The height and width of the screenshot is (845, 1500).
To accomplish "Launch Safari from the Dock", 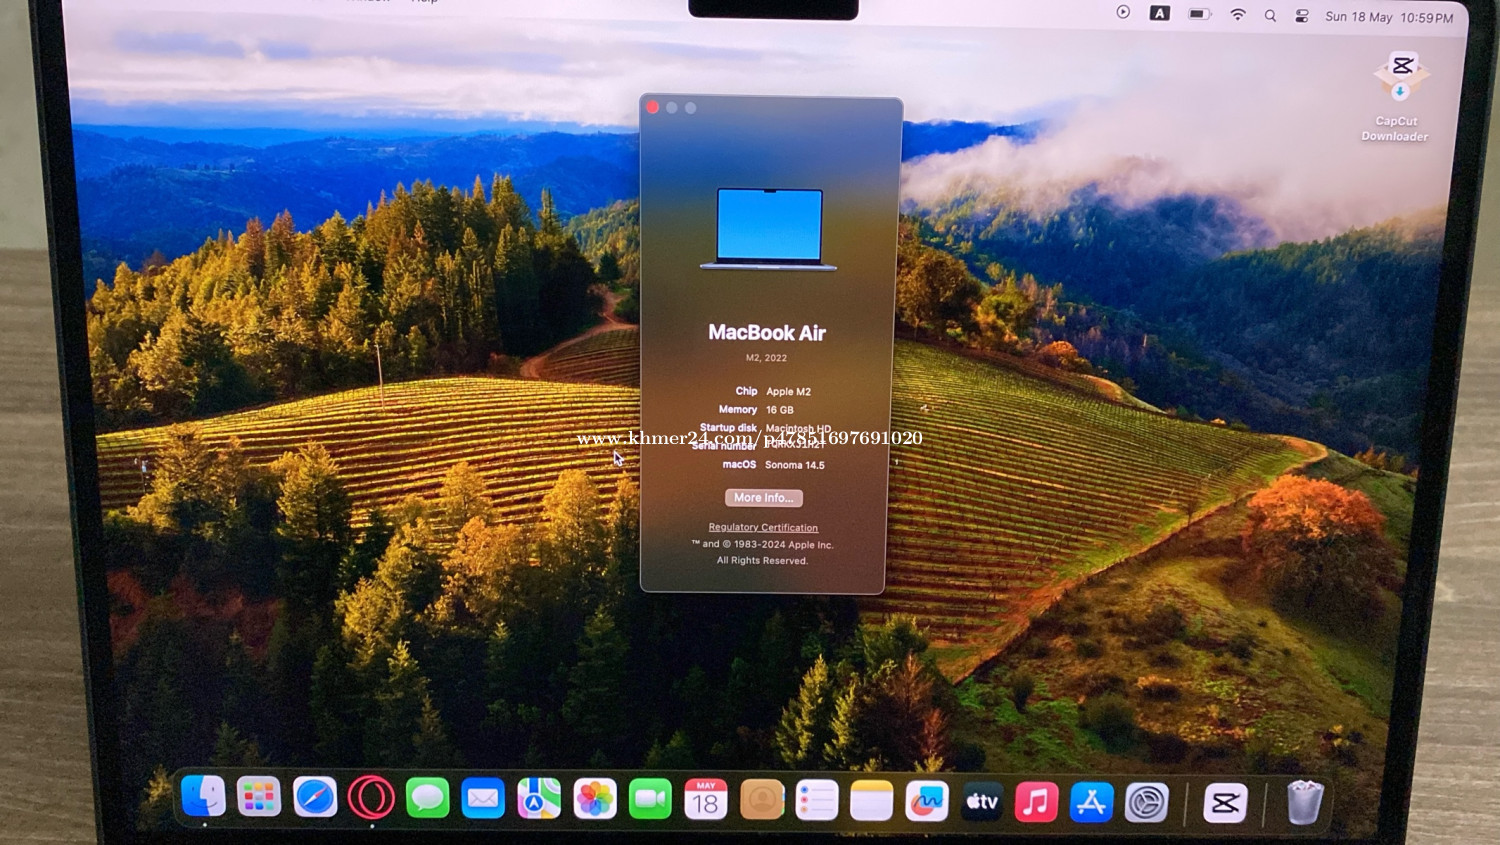I will (315, 798).
